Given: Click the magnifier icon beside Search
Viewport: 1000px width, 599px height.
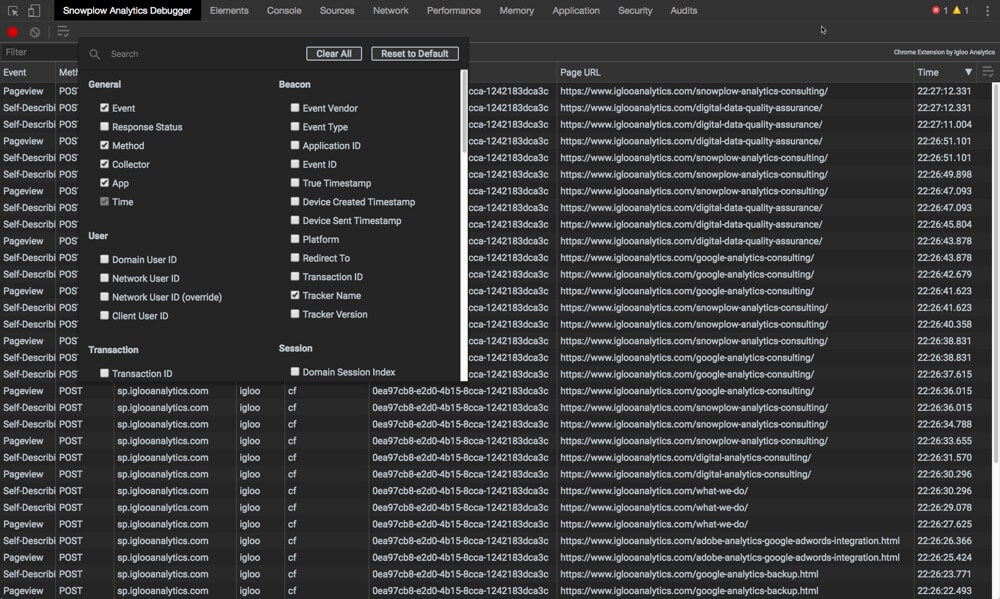Looking at the screenshot, I should pyautogui.click(x=94, y=54).
